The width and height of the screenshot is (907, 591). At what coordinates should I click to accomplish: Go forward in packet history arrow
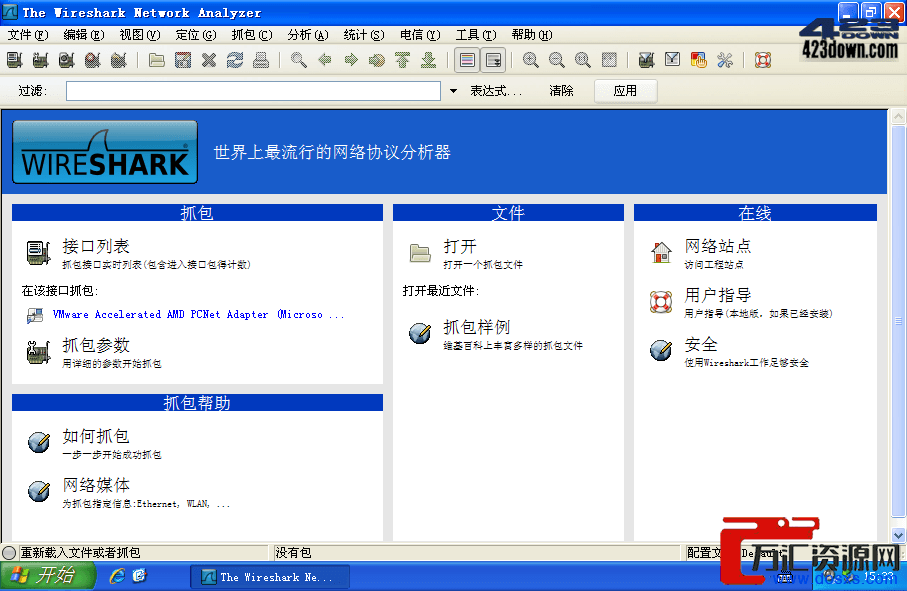coord(351,60)
